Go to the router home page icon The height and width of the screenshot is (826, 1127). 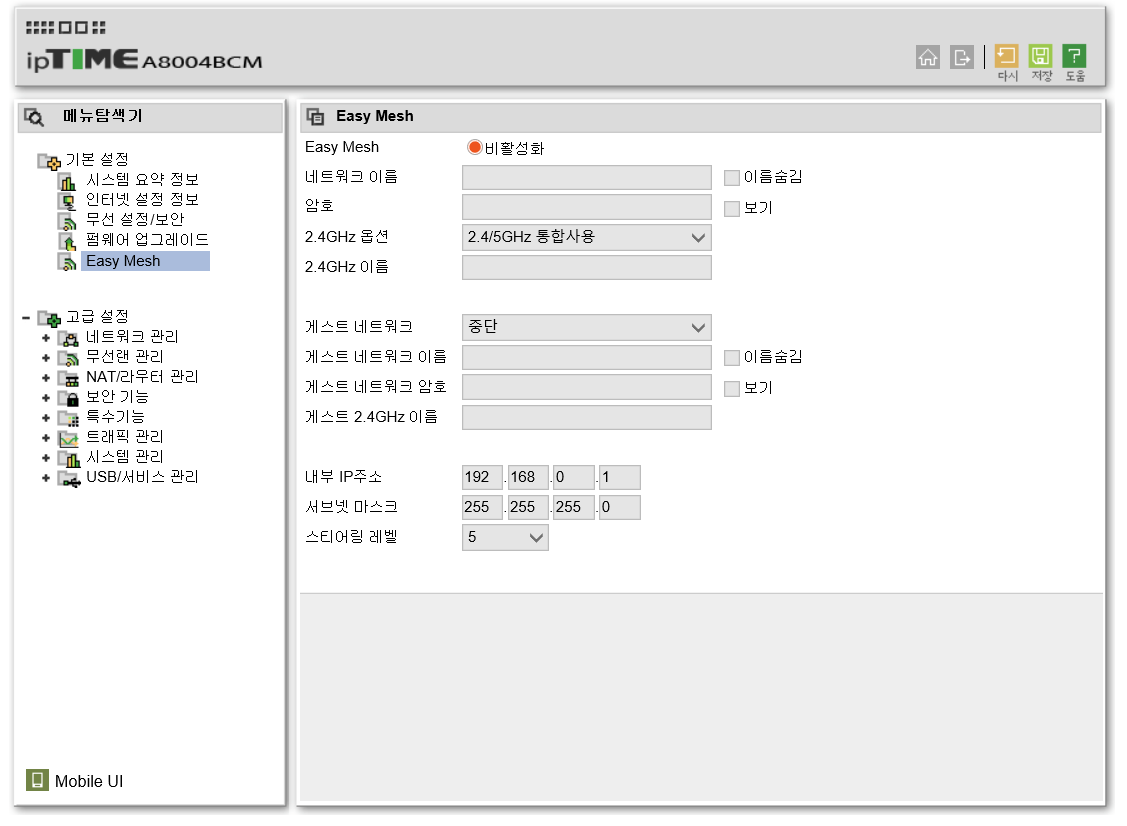click(927, 57)
